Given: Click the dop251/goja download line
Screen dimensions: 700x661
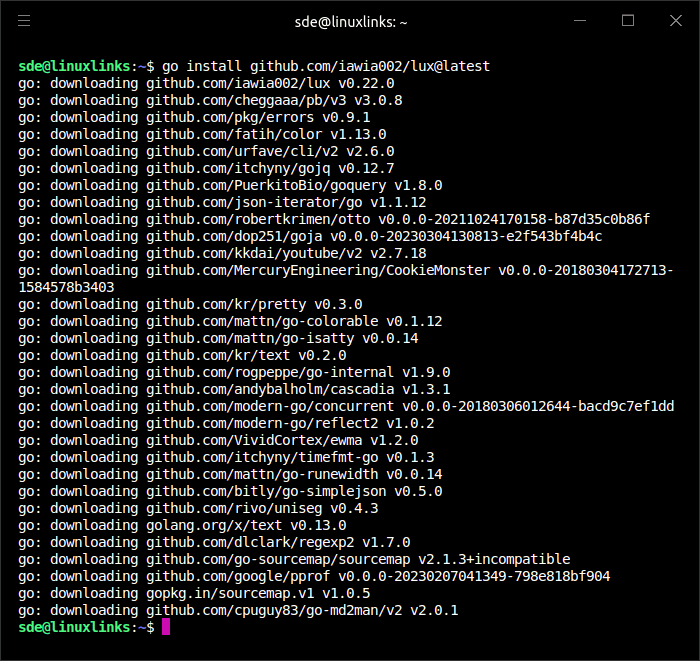Looking at the screenshot, I should coord(310,236).
